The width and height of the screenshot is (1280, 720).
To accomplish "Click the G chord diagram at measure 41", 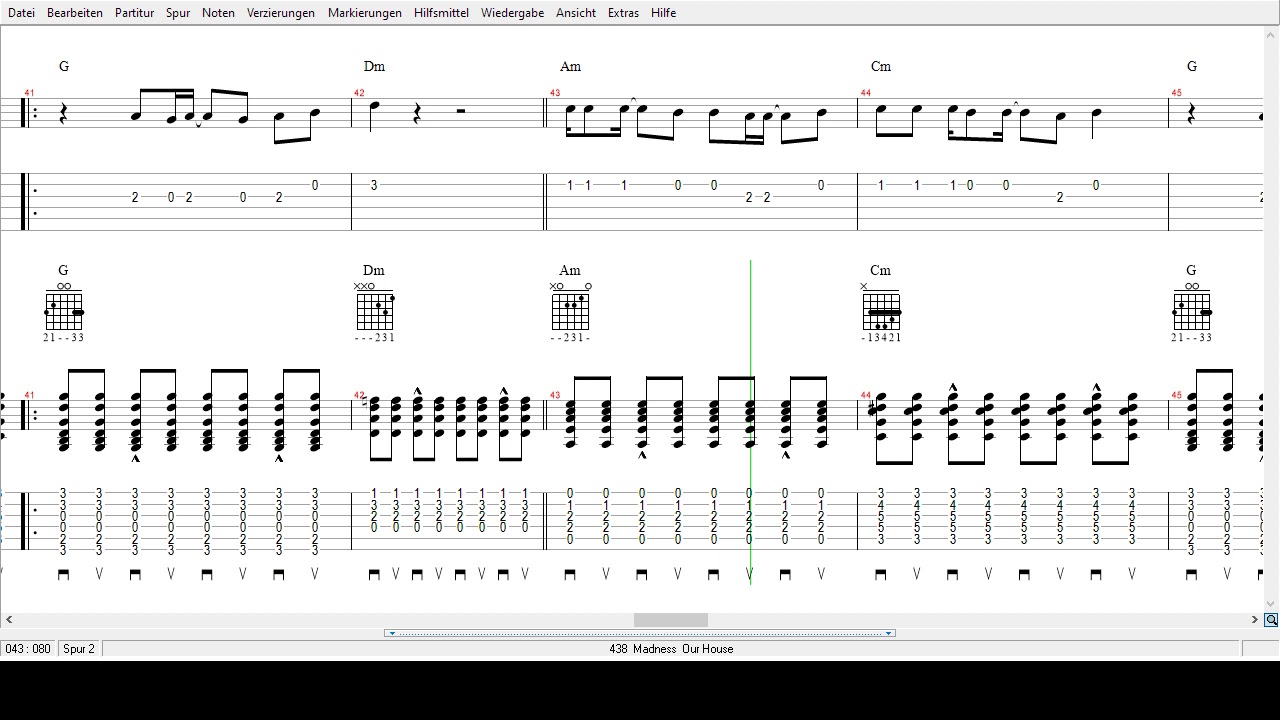I will click(64, 307).
